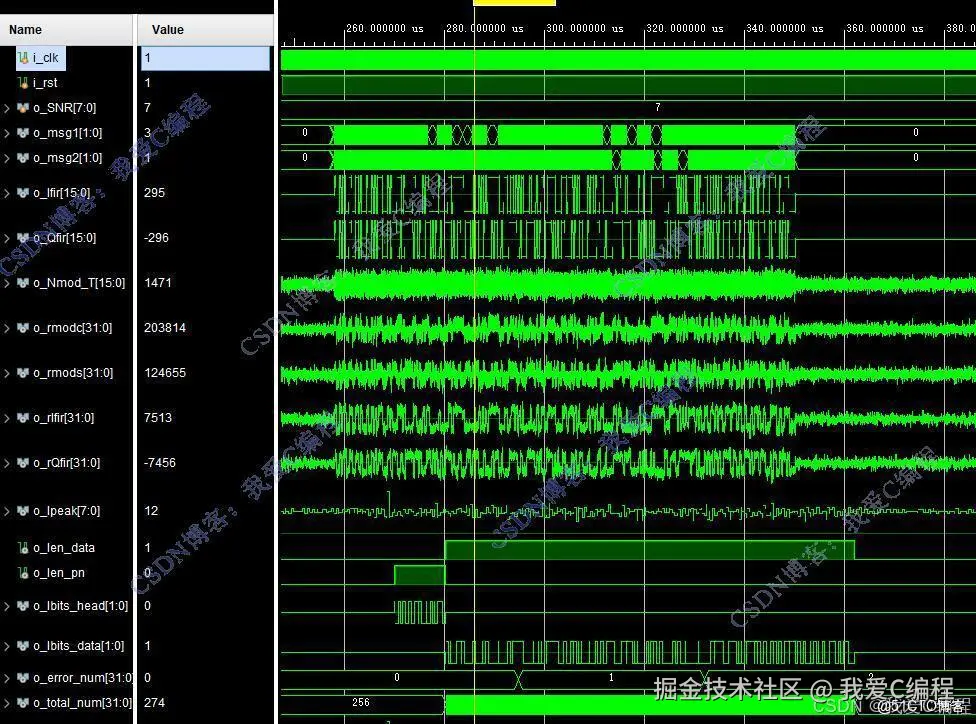Expand the o_rmodc[31:0] bus

coord(7,328)
